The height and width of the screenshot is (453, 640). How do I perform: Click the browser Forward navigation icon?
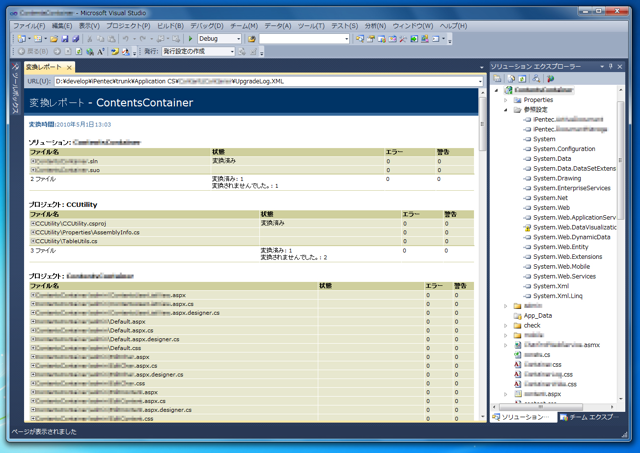click(x=57, y=51)
